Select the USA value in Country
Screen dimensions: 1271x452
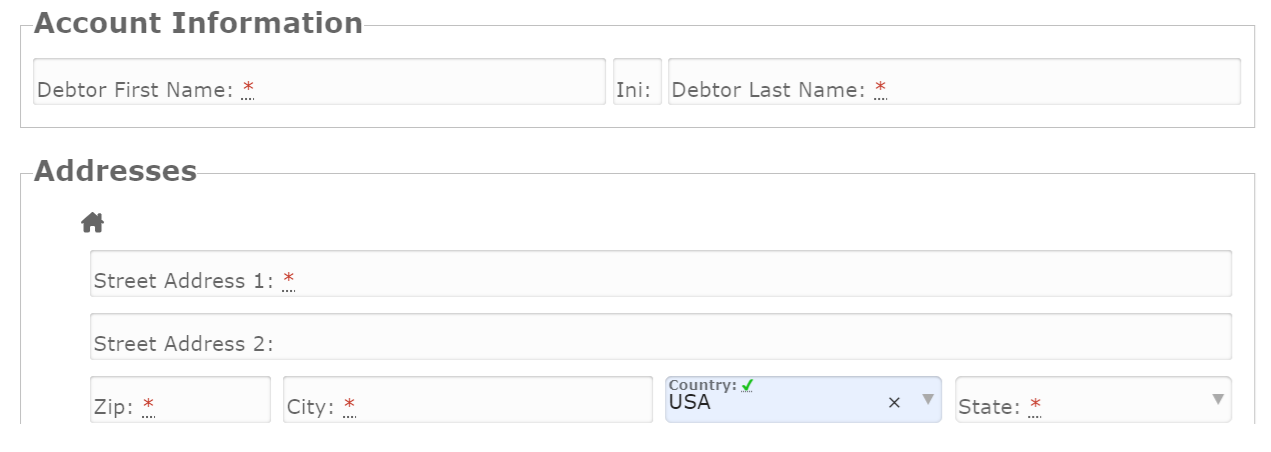690,403
